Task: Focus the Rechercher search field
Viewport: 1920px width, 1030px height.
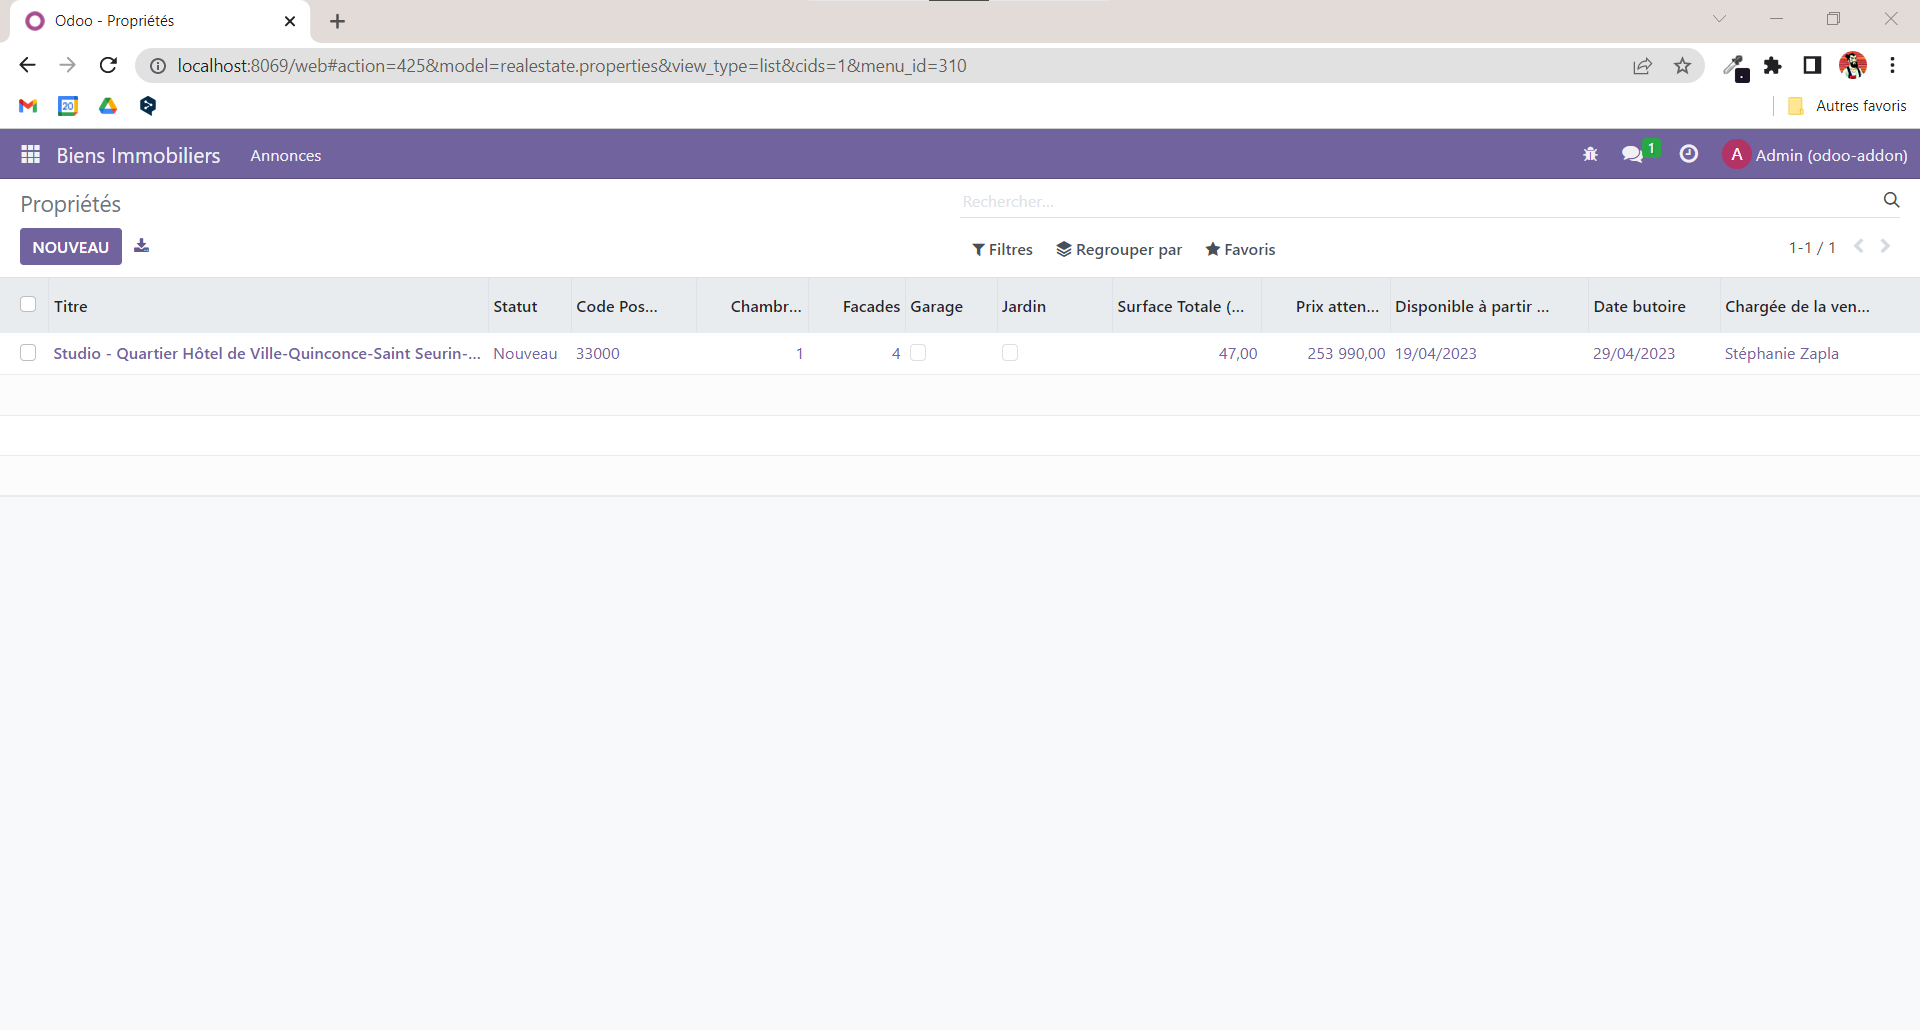Action: click(x=1418, y=202)
